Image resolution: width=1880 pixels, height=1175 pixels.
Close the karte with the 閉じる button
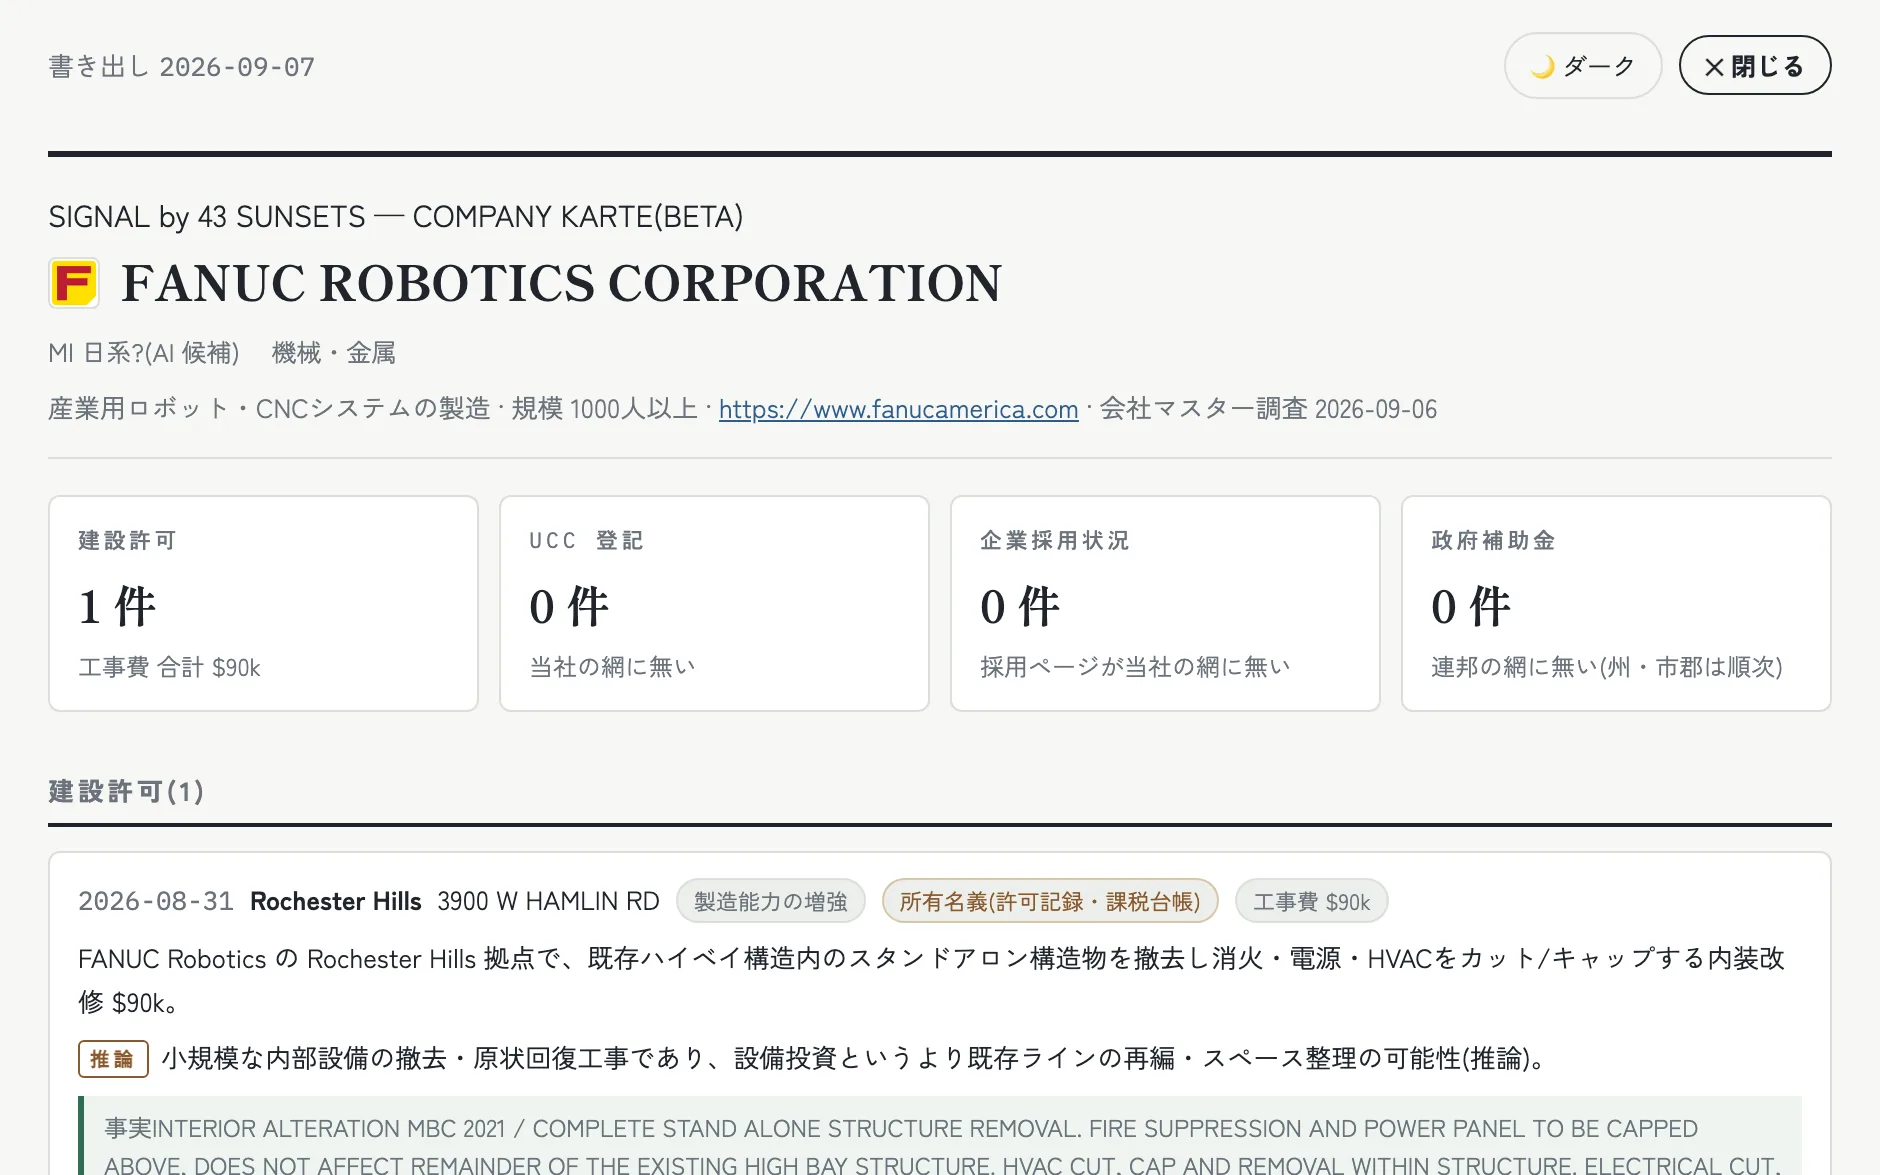click(x=1754, y=66)
